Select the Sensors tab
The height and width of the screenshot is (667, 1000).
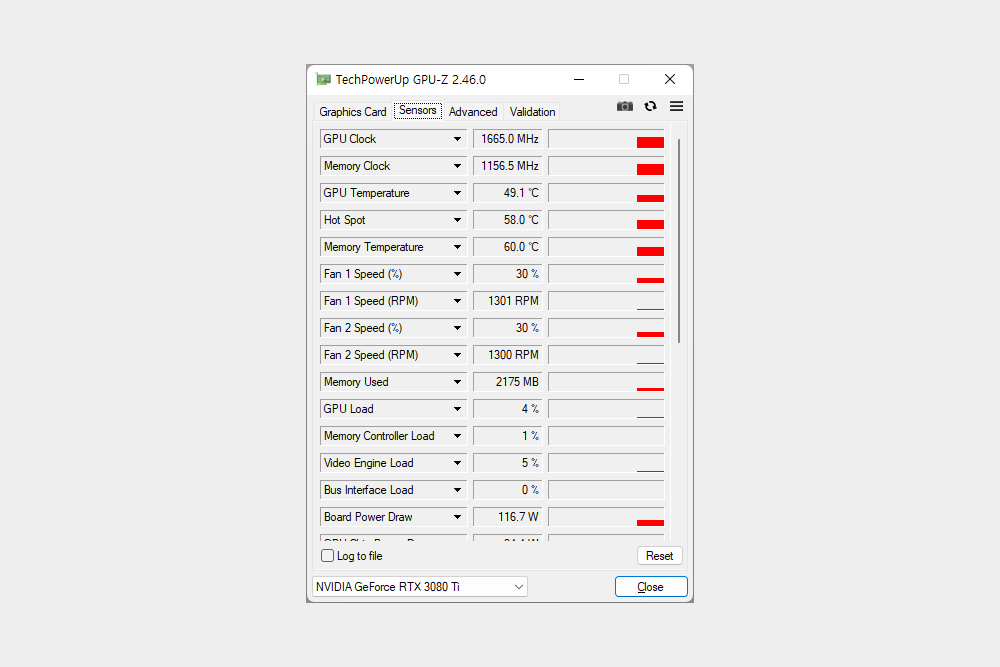(x=418, y=110)
